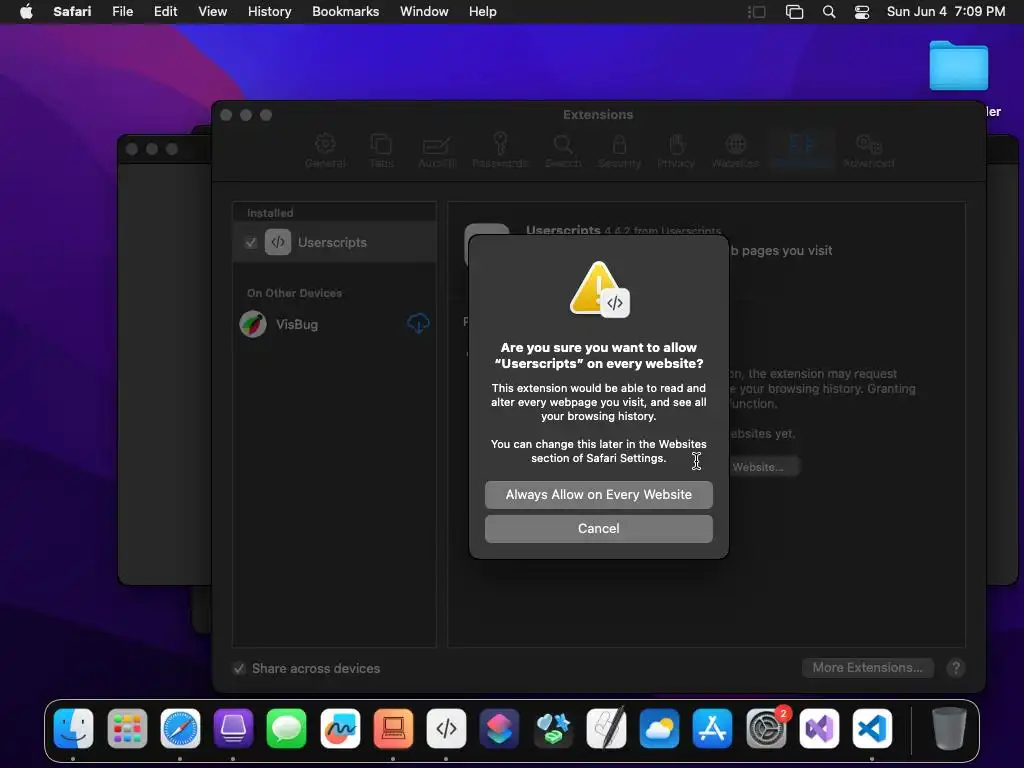Screen dimensions: 1024x768
Task: Open Freeform from the Dock
Action: pos(340,728)
